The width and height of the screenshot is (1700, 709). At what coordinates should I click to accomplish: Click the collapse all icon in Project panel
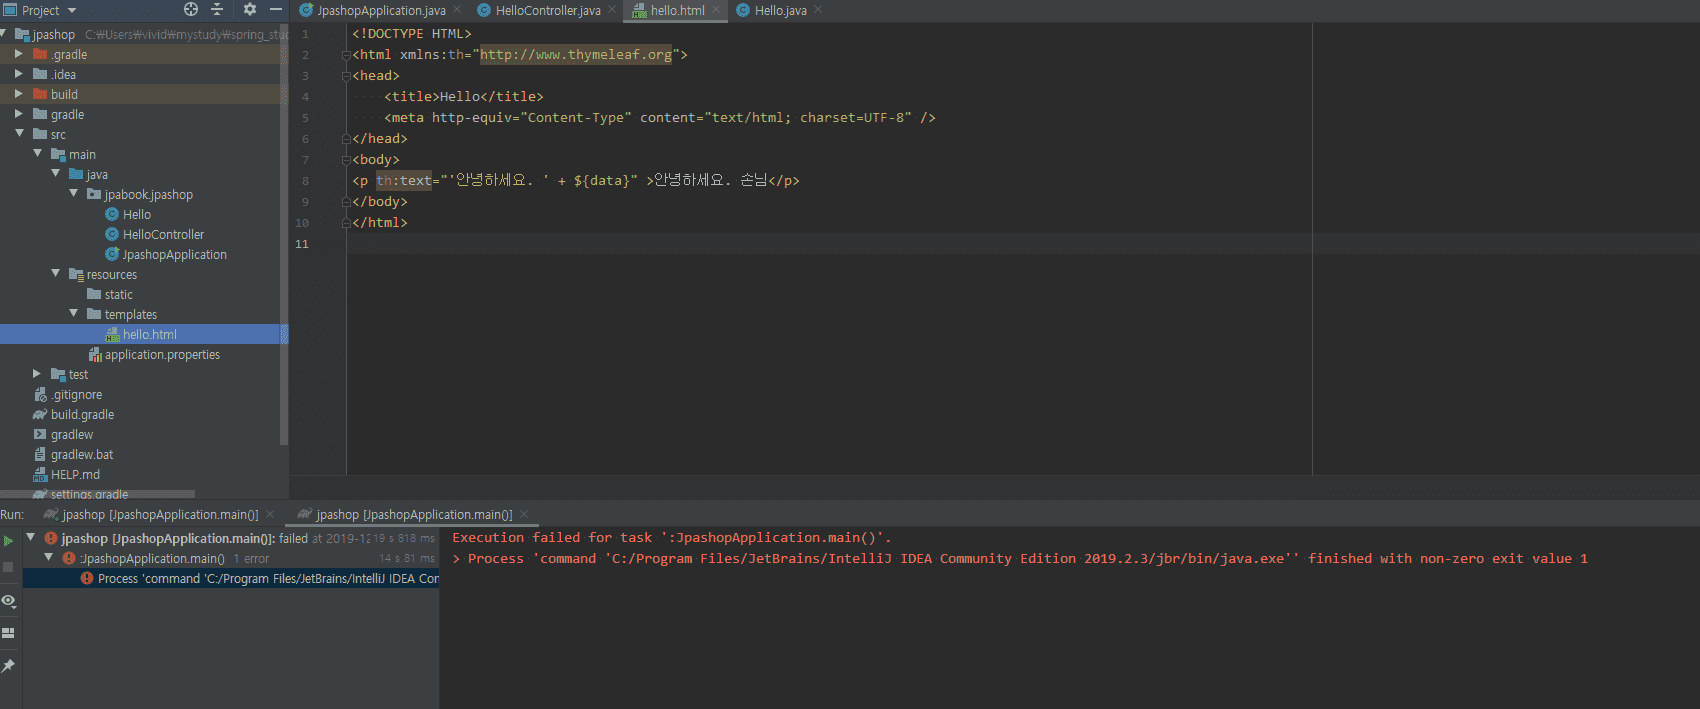[x=217, y=10]
